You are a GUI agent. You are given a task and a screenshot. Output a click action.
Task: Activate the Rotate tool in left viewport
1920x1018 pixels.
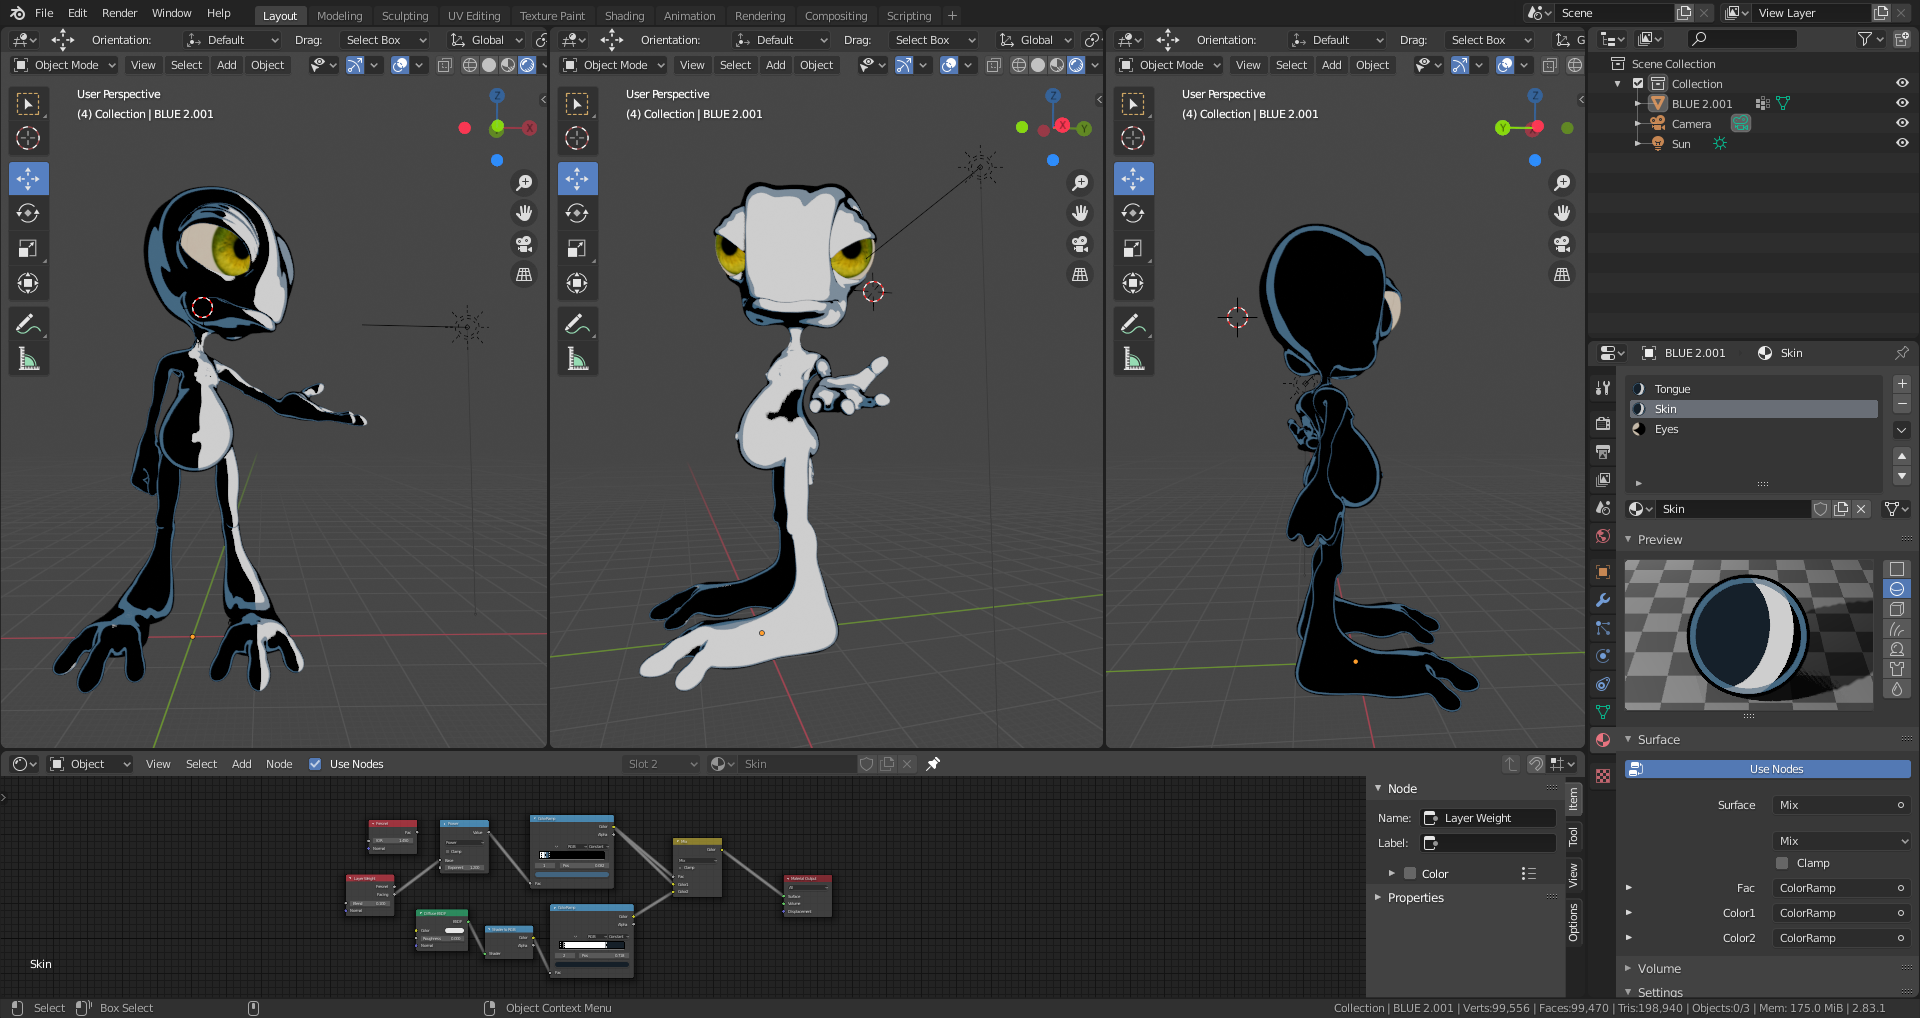tap(28, 213)
